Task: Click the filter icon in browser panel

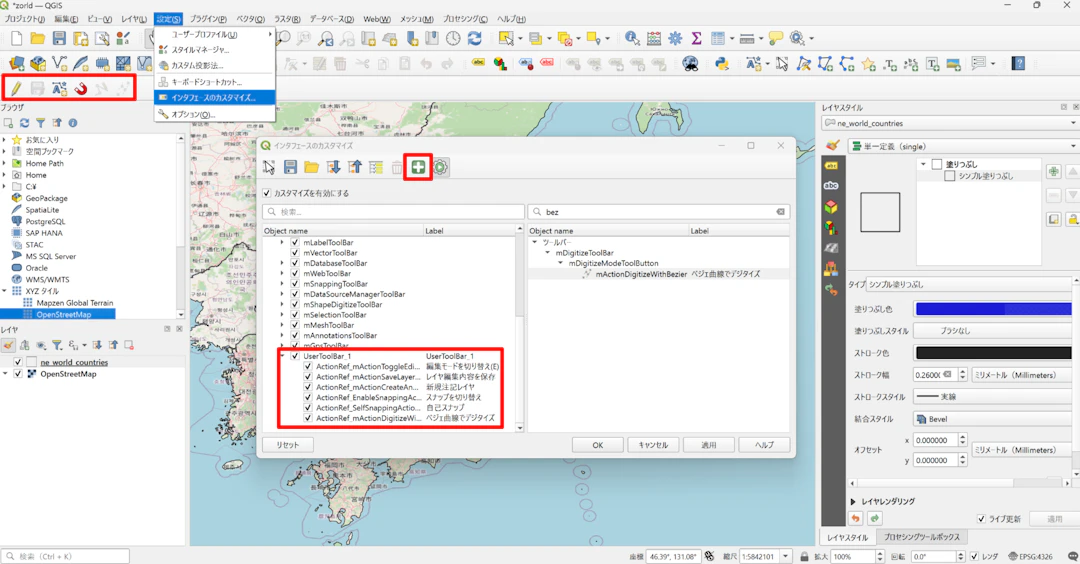Action: click(x=41, y=123)
